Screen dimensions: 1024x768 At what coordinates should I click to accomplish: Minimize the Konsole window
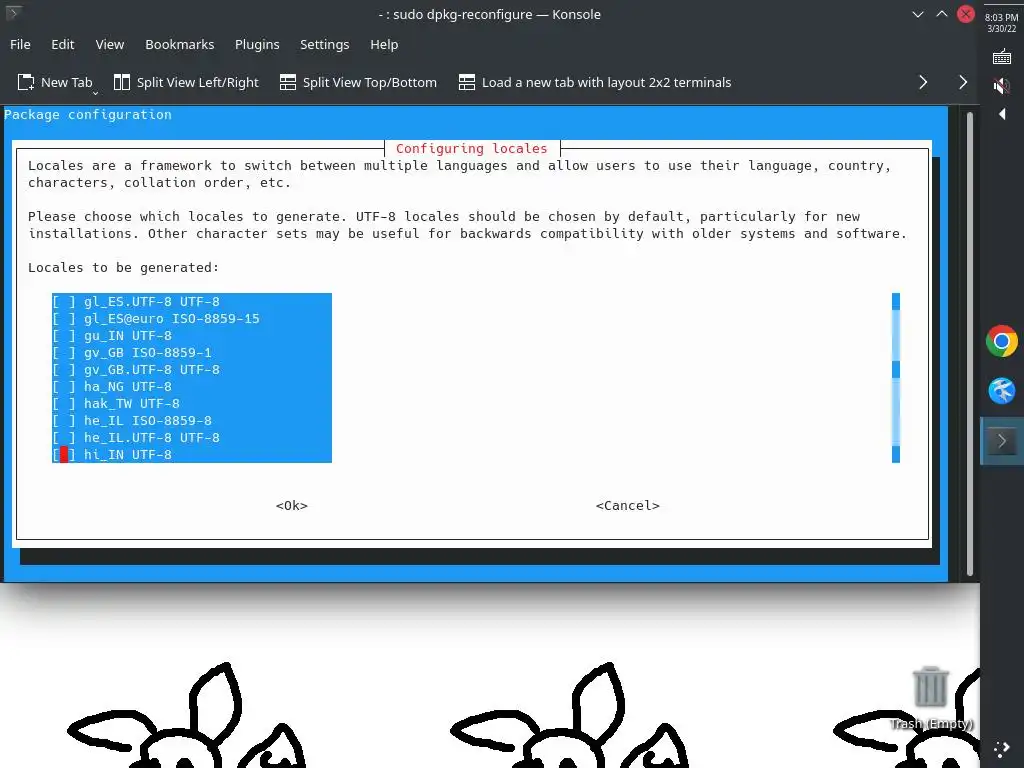coord(918,14)
